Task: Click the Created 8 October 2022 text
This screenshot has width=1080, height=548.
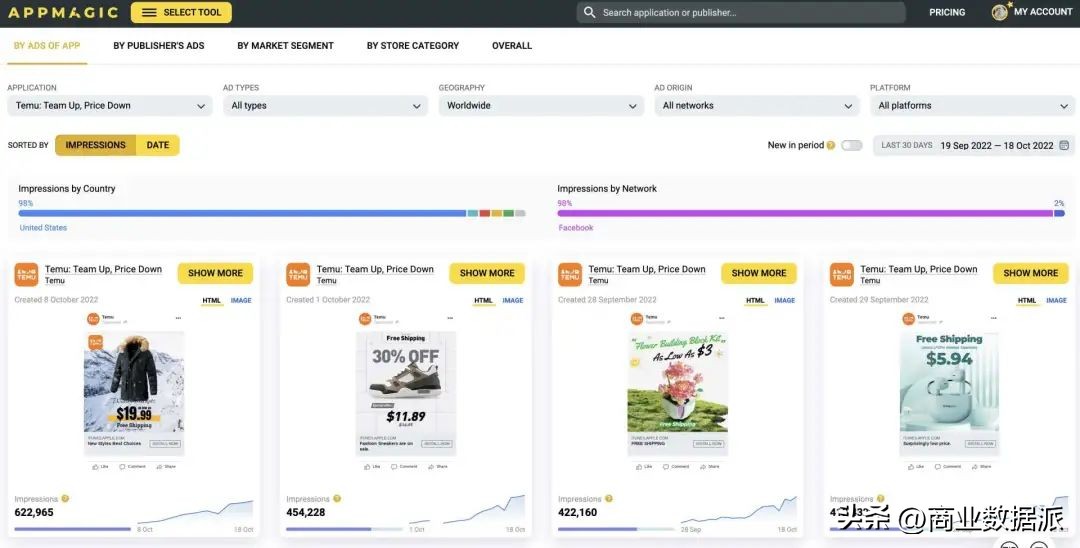Action: point(56,300)
